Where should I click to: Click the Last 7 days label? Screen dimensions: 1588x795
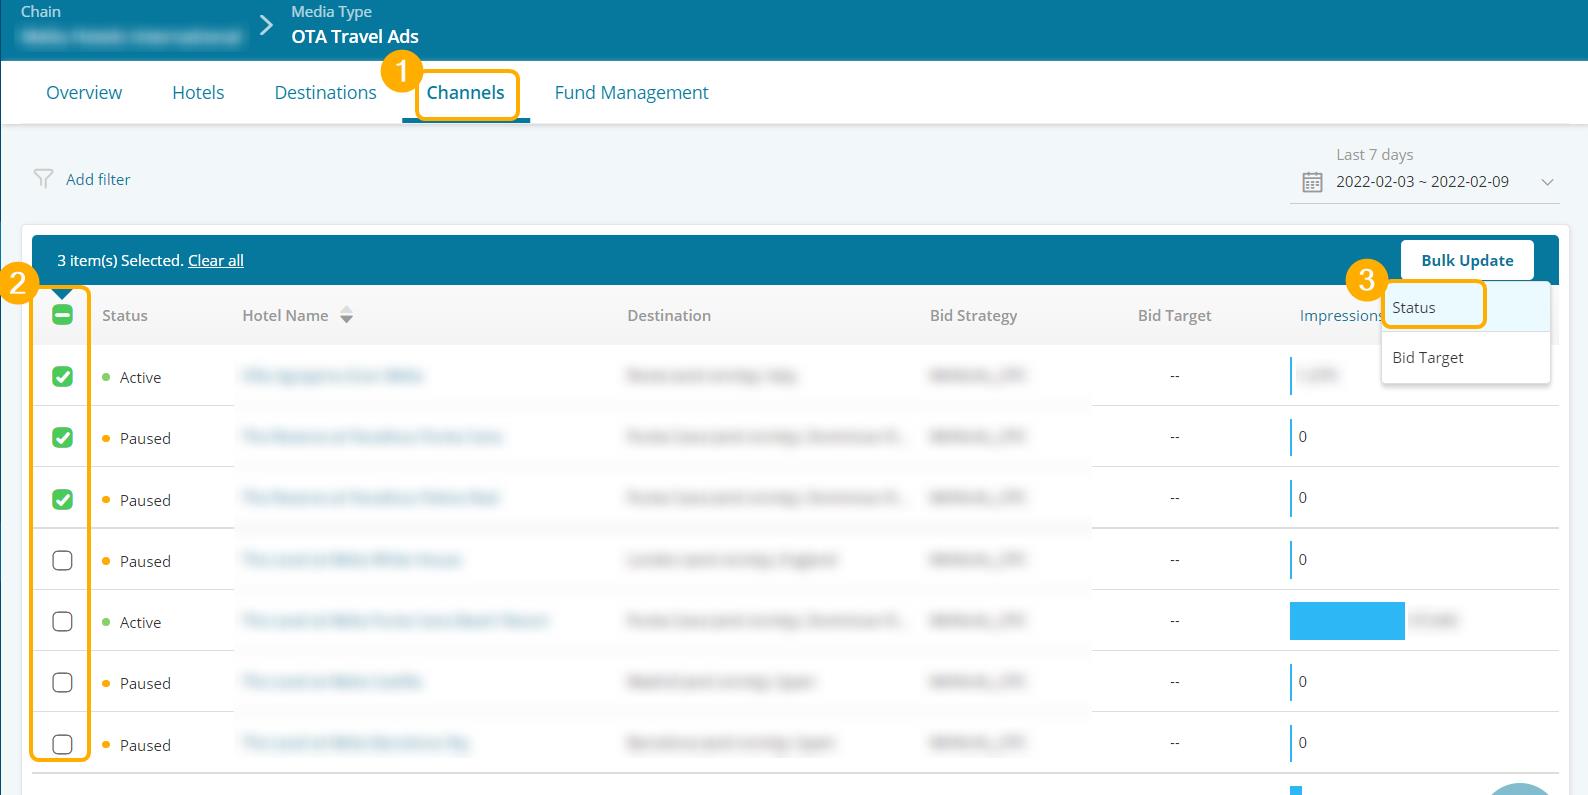(1374, 155)
